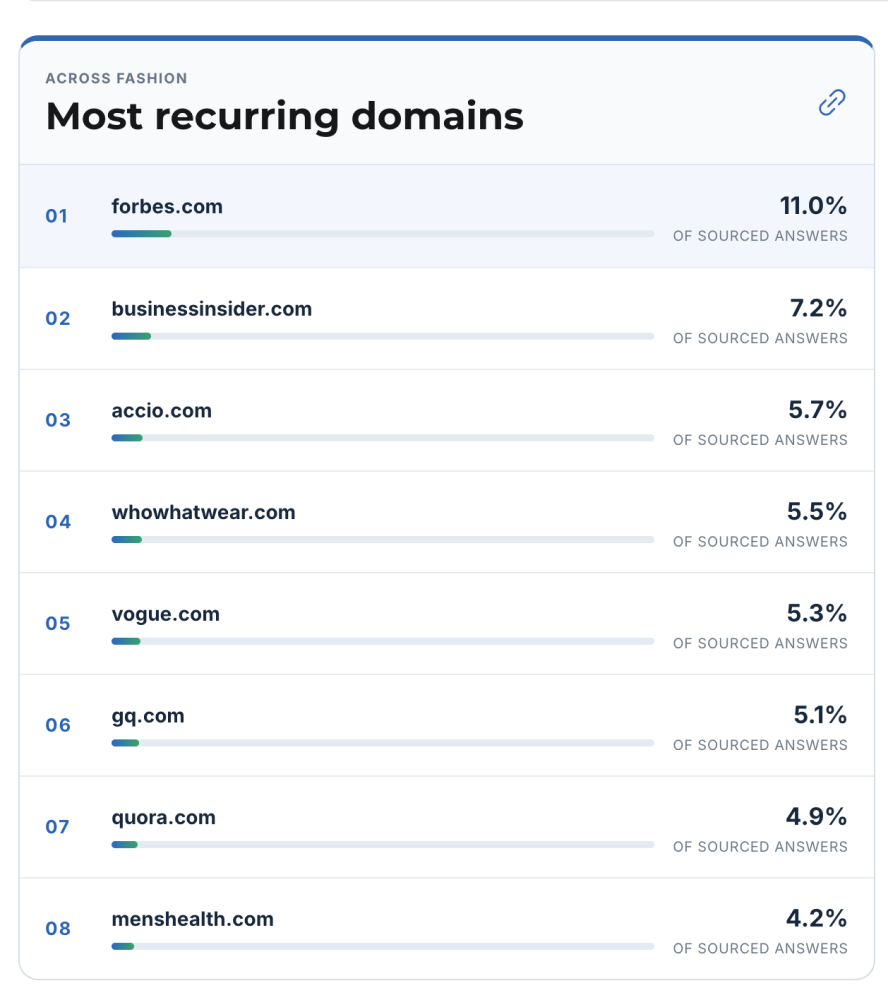Select the whowhatwear.com domain name
The image size is (888, 1000).
tap(204, 512)
